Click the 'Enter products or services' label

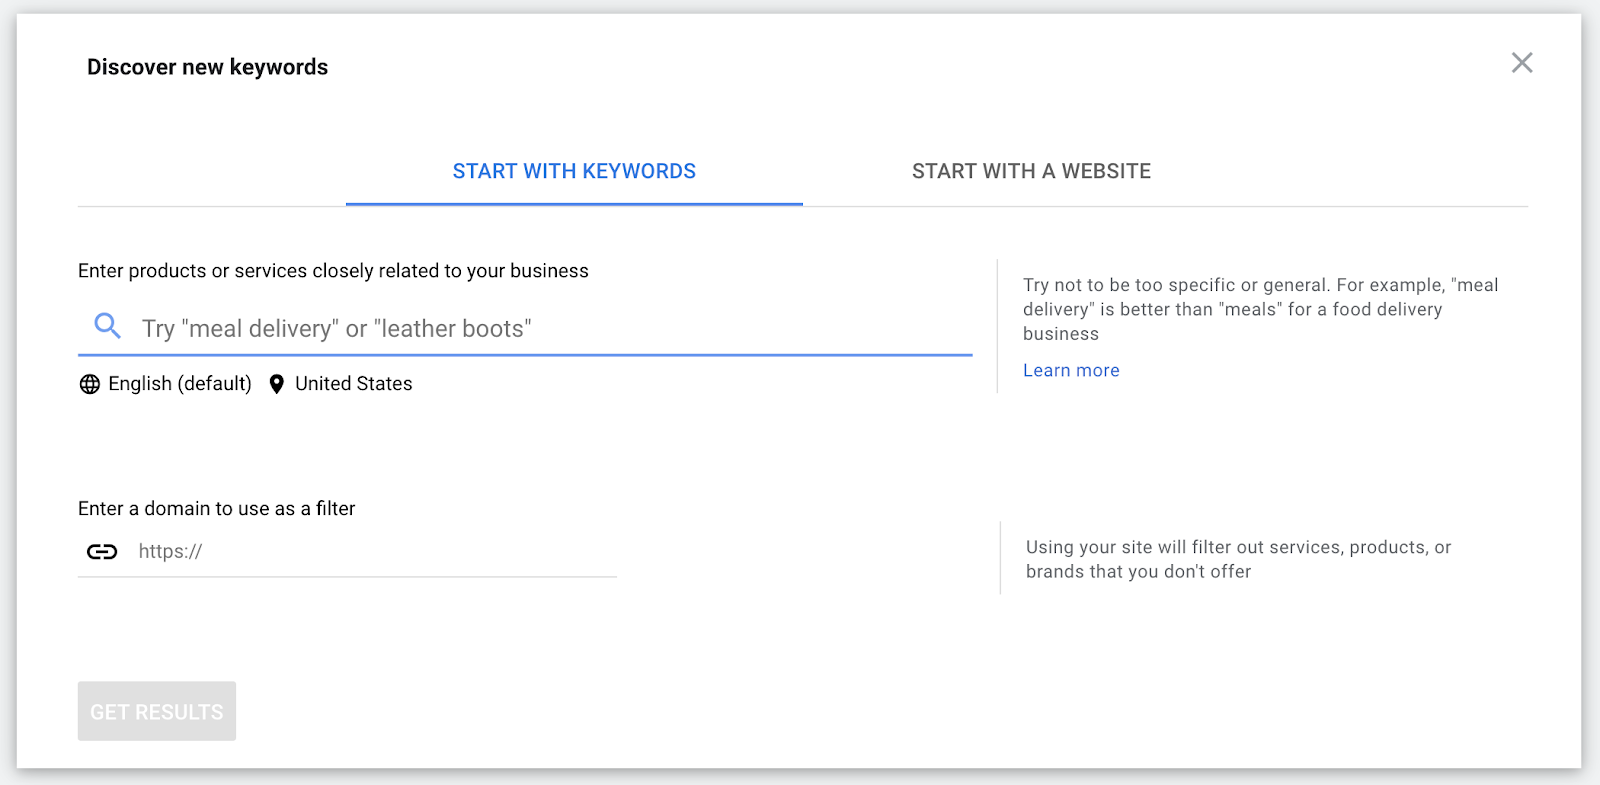click(333, 271)
